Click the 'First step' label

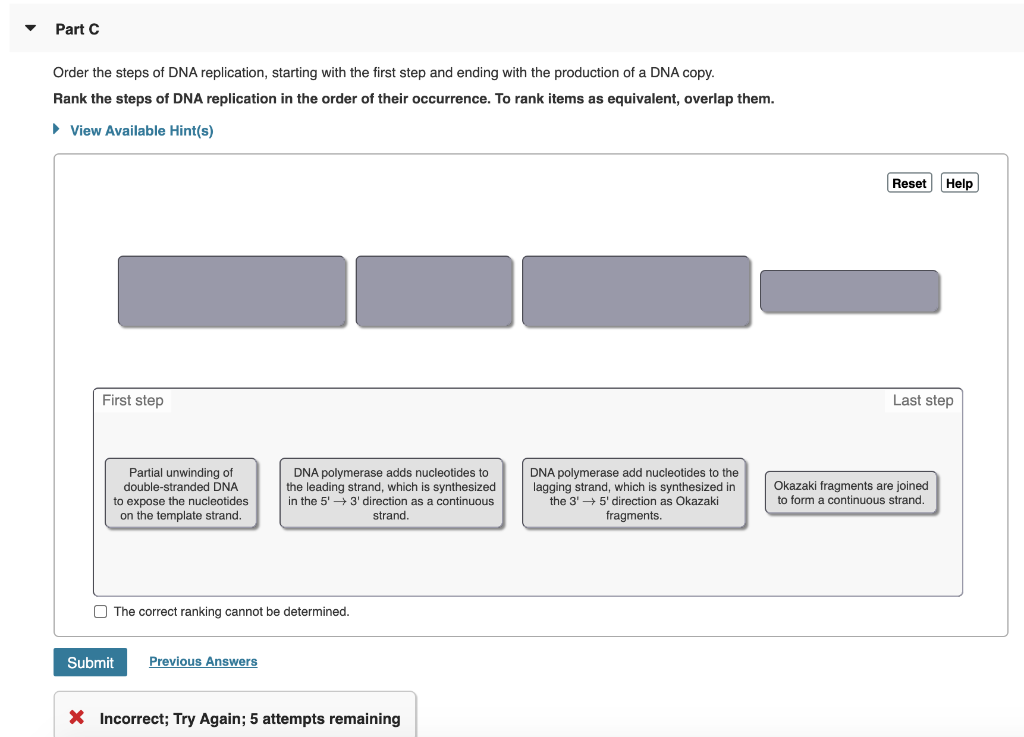tap(133, 400)
